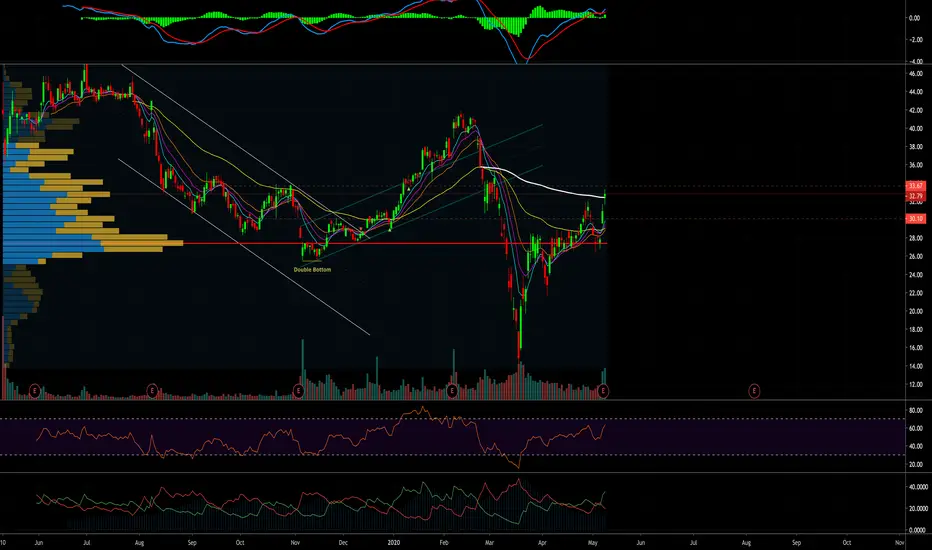Click the 80.00 value on RSI scale

pos(916,410)
